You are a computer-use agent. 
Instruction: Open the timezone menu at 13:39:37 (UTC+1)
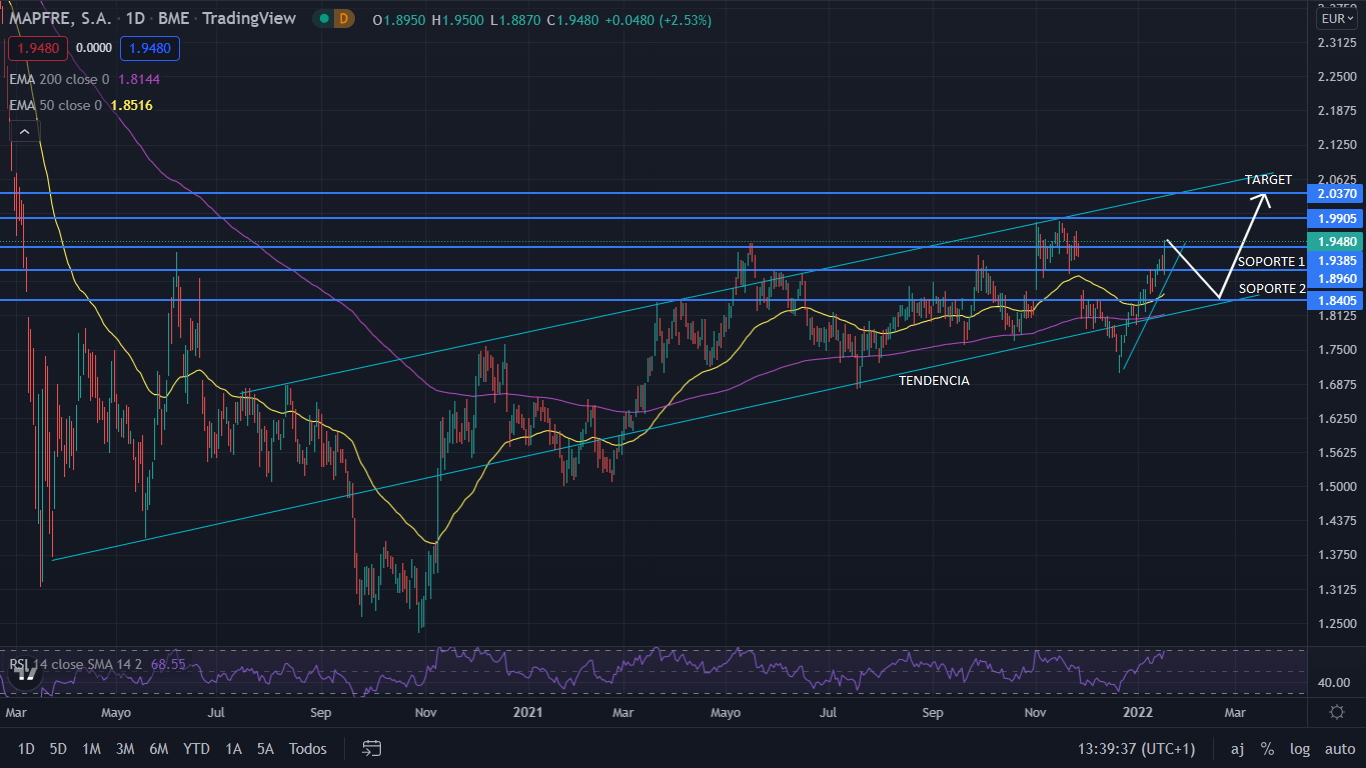(x=1136, y=748)
